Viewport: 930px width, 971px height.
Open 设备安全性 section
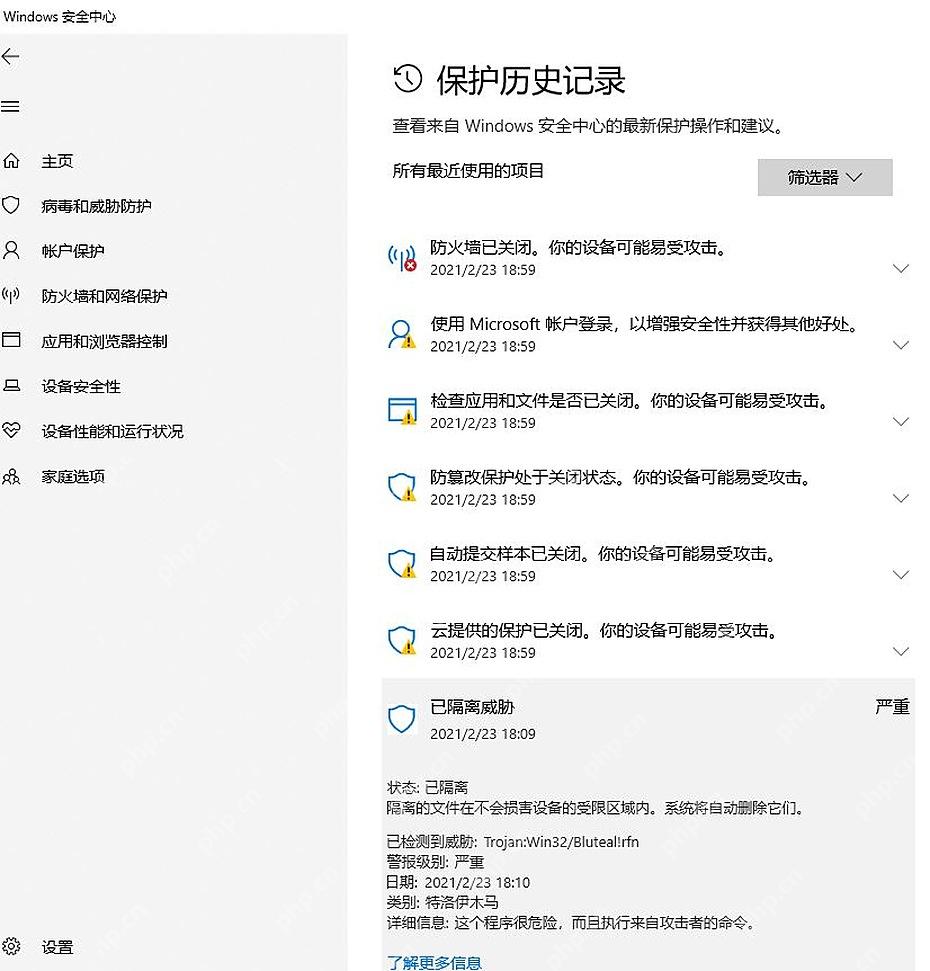(80, 386)
